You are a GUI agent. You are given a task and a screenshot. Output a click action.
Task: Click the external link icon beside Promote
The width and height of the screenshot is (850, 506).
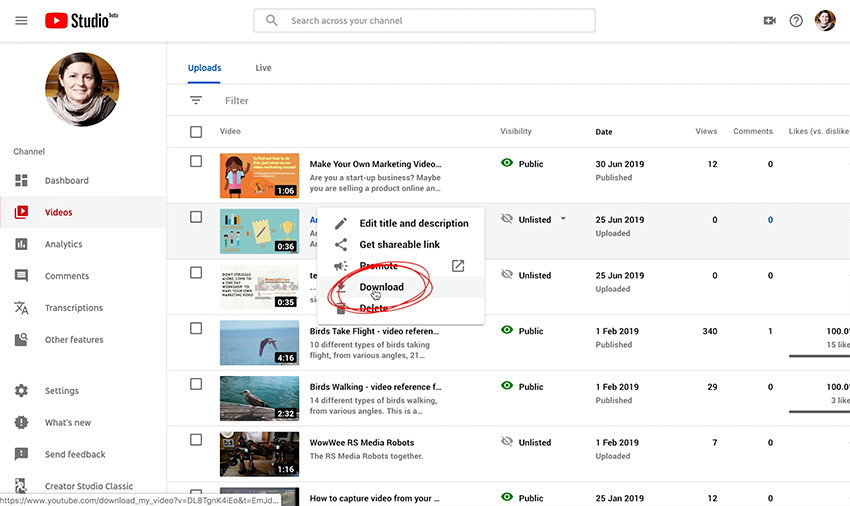[458, 266]
